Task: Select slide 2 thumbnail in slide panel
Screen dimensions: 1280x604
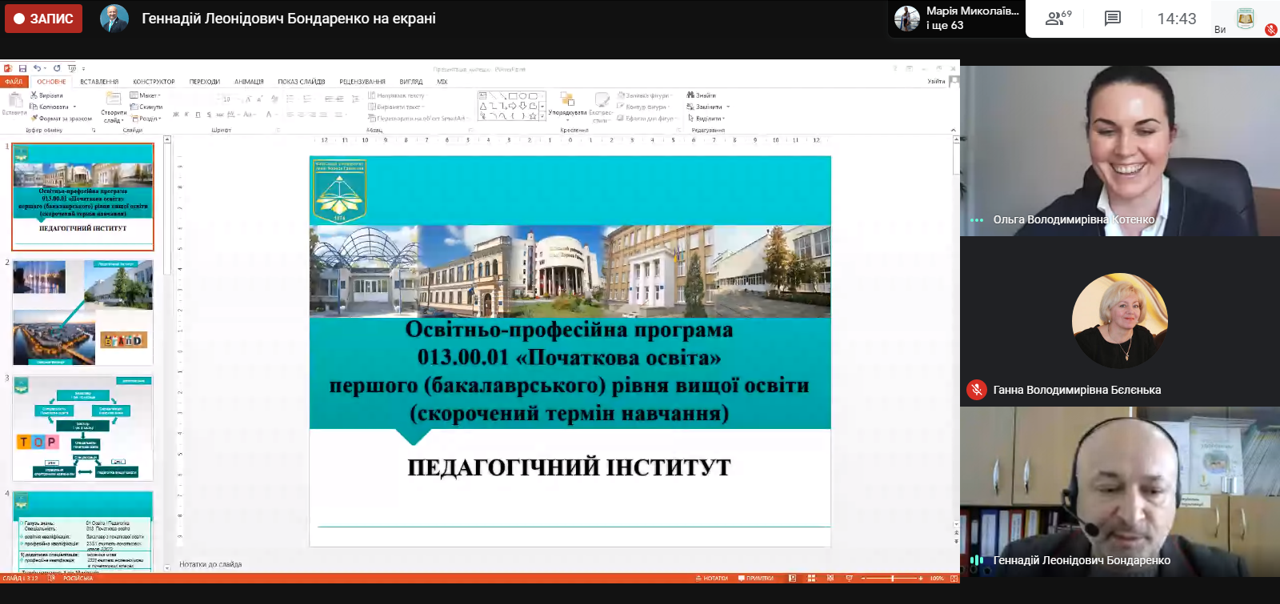Action: tap(83, 313)
